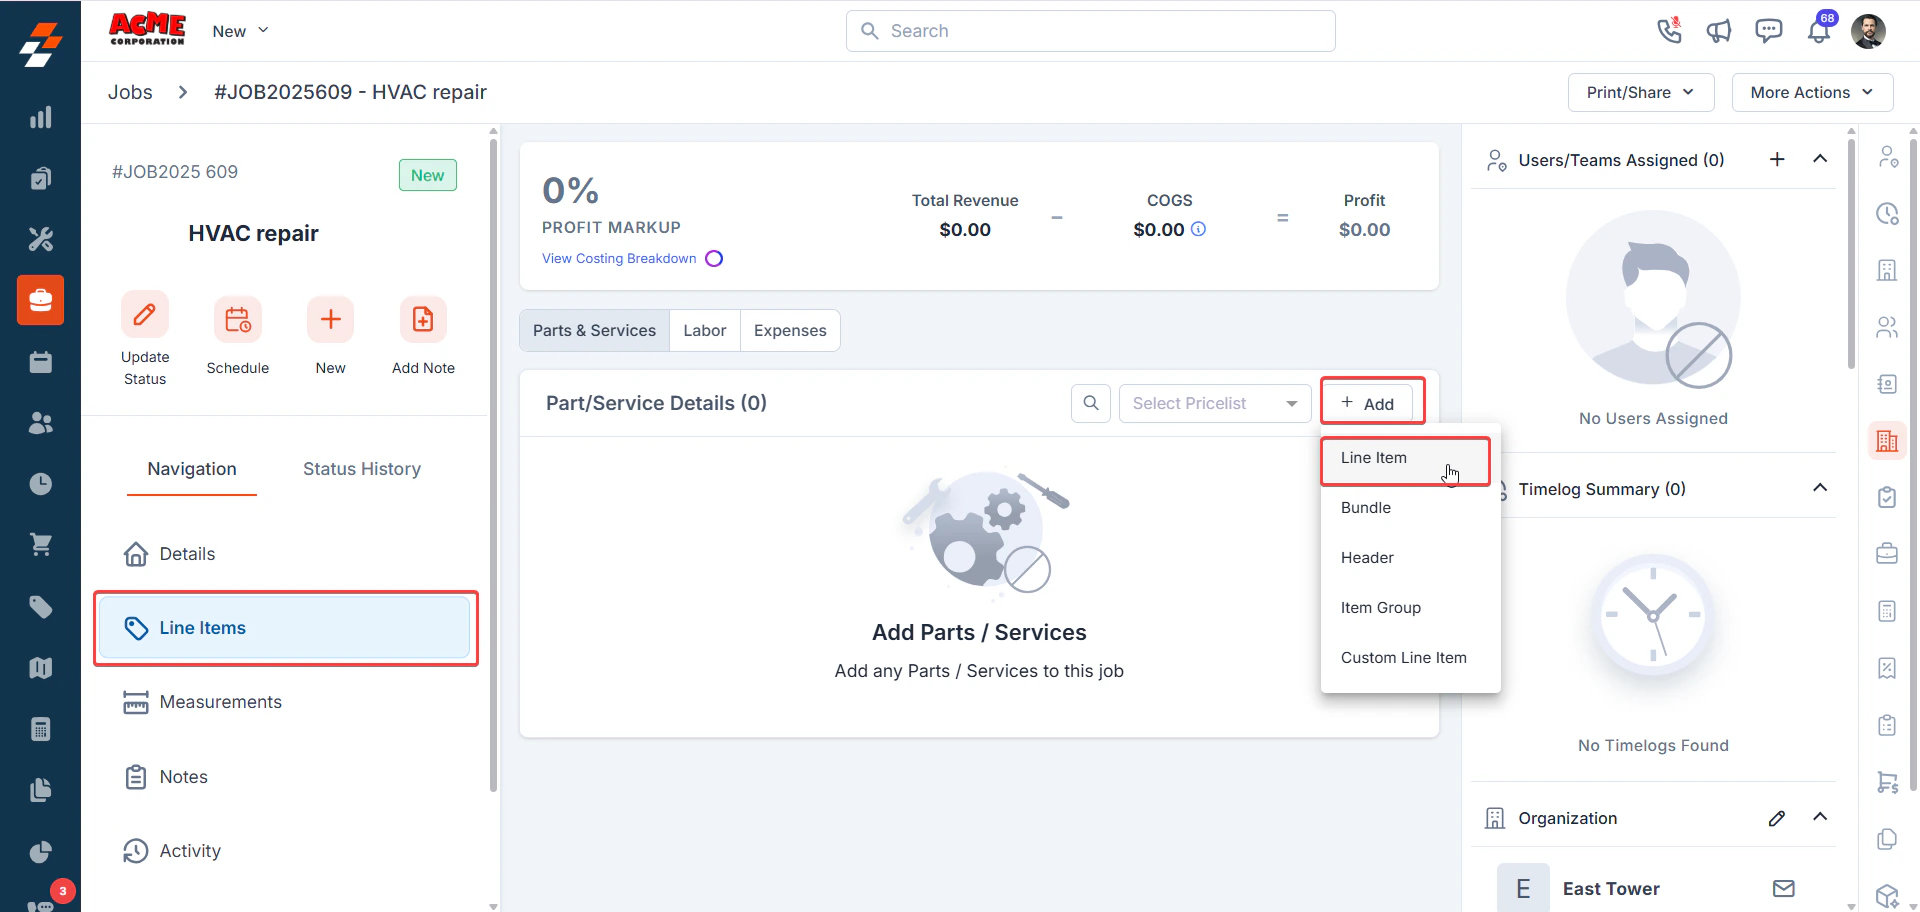Open the shopping cart sidebar icon
1920x912 pixels.
click(x=40, y=545)
